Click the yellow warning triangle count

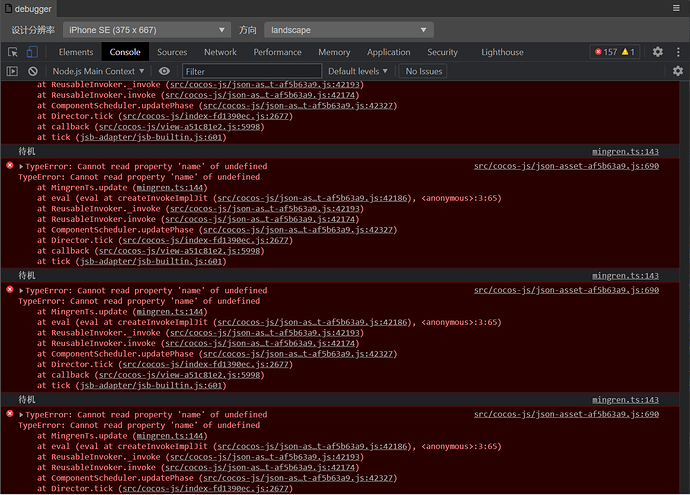(x=628, y=52)
